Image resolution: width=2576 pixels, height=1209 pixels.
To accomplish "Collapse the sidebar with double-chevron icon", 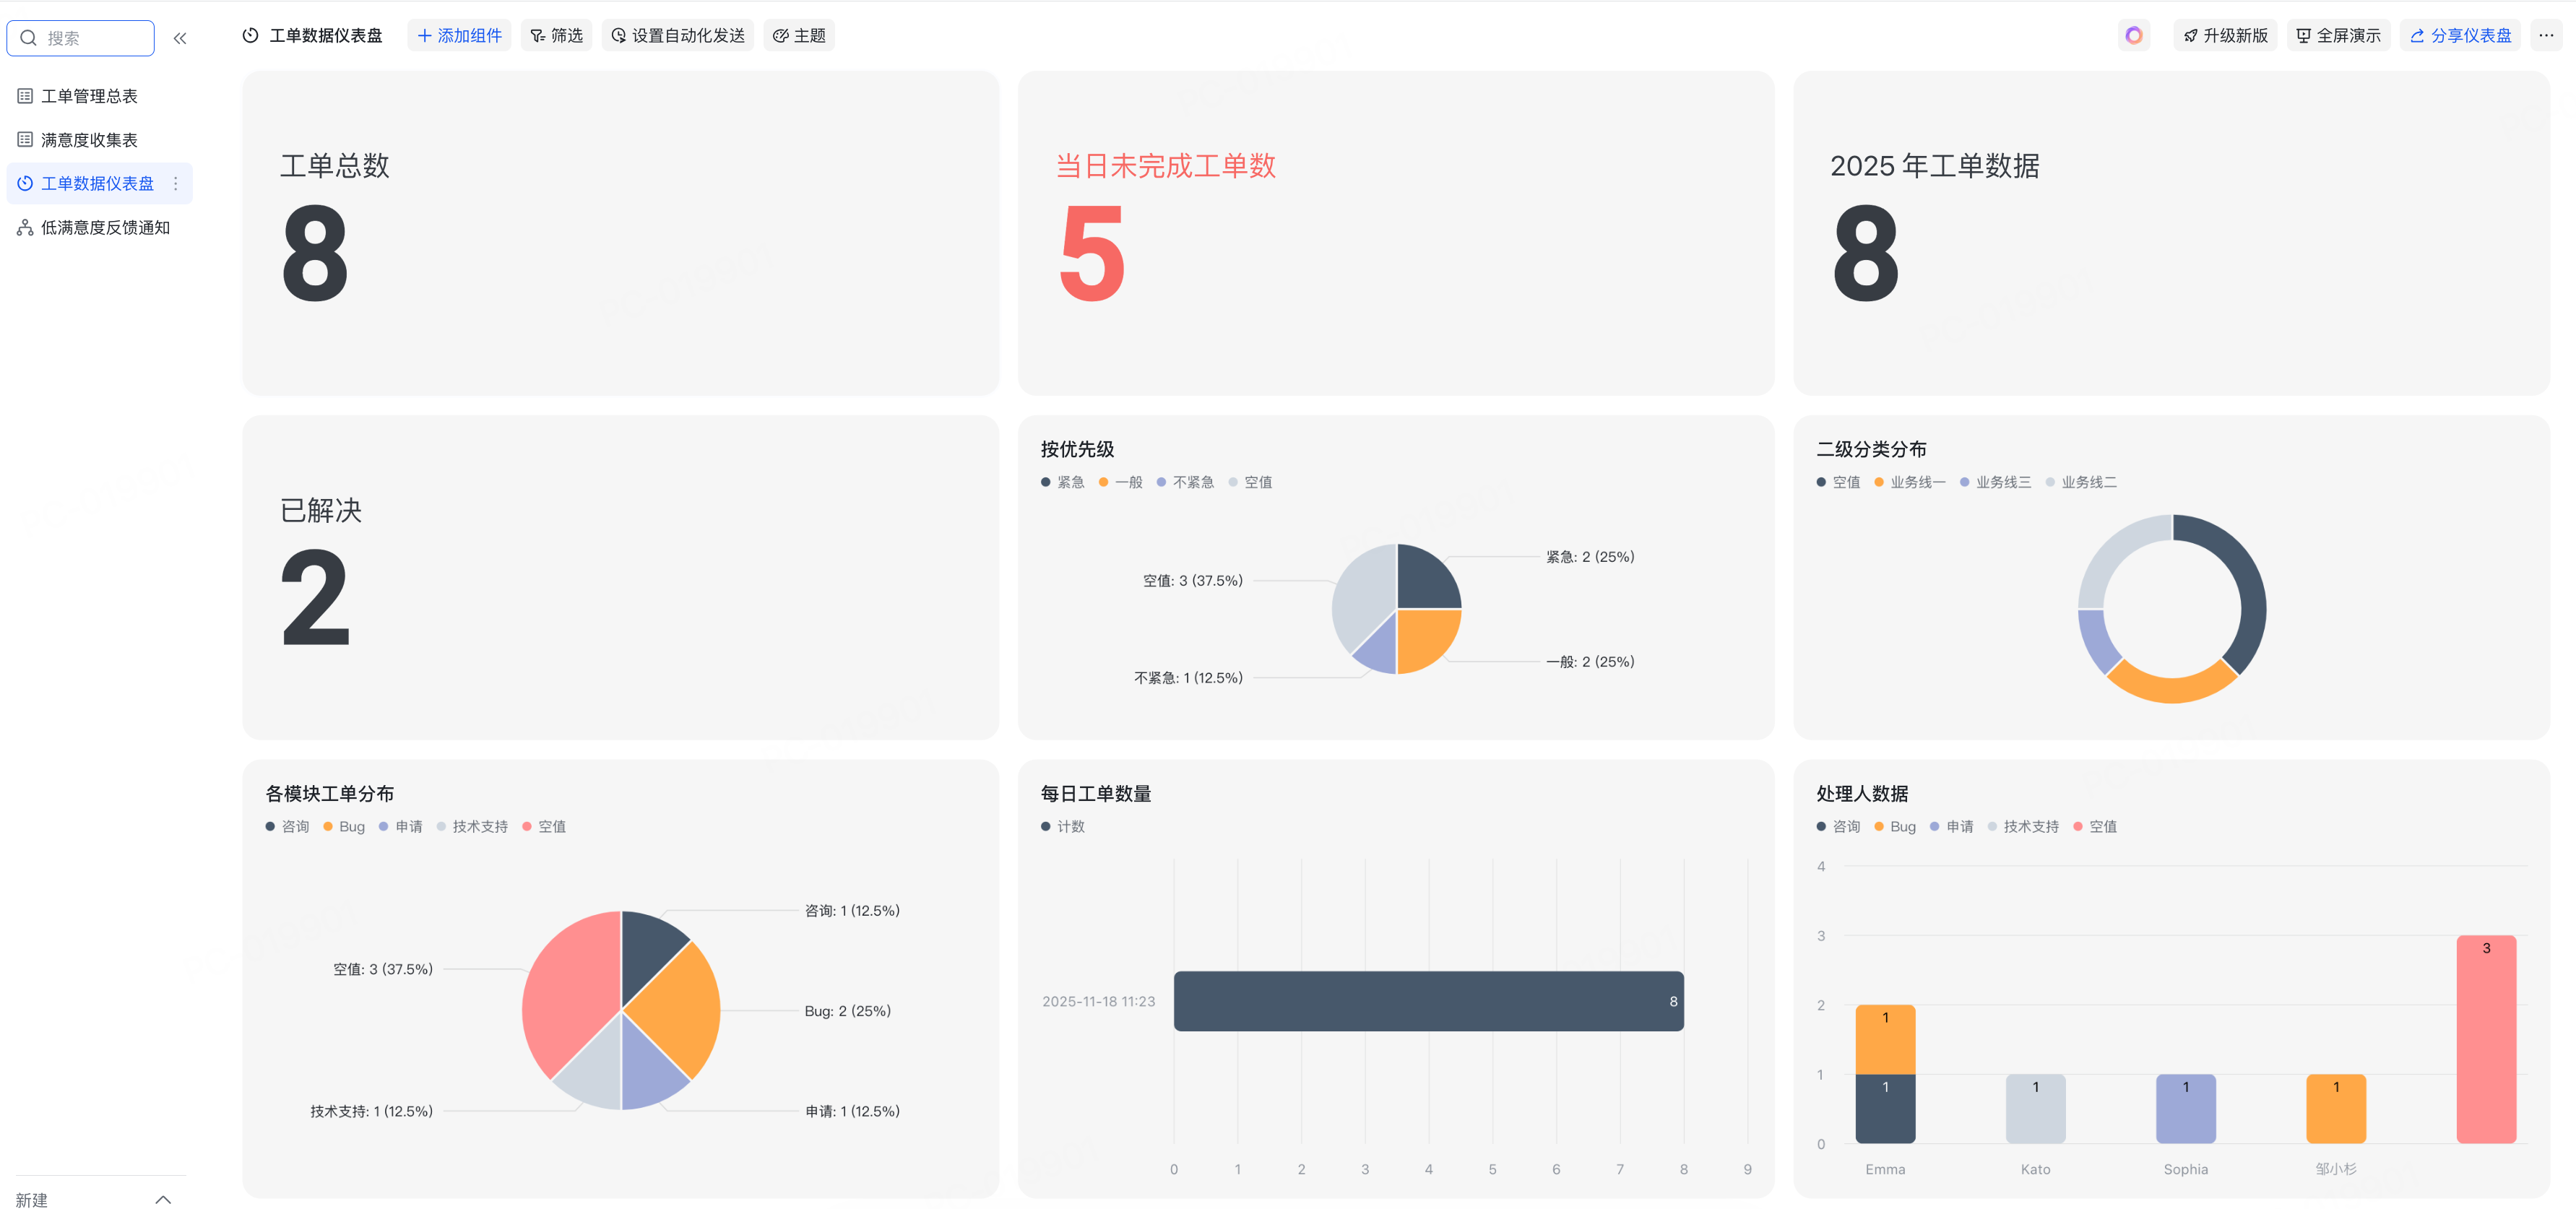I will [180, 38].
